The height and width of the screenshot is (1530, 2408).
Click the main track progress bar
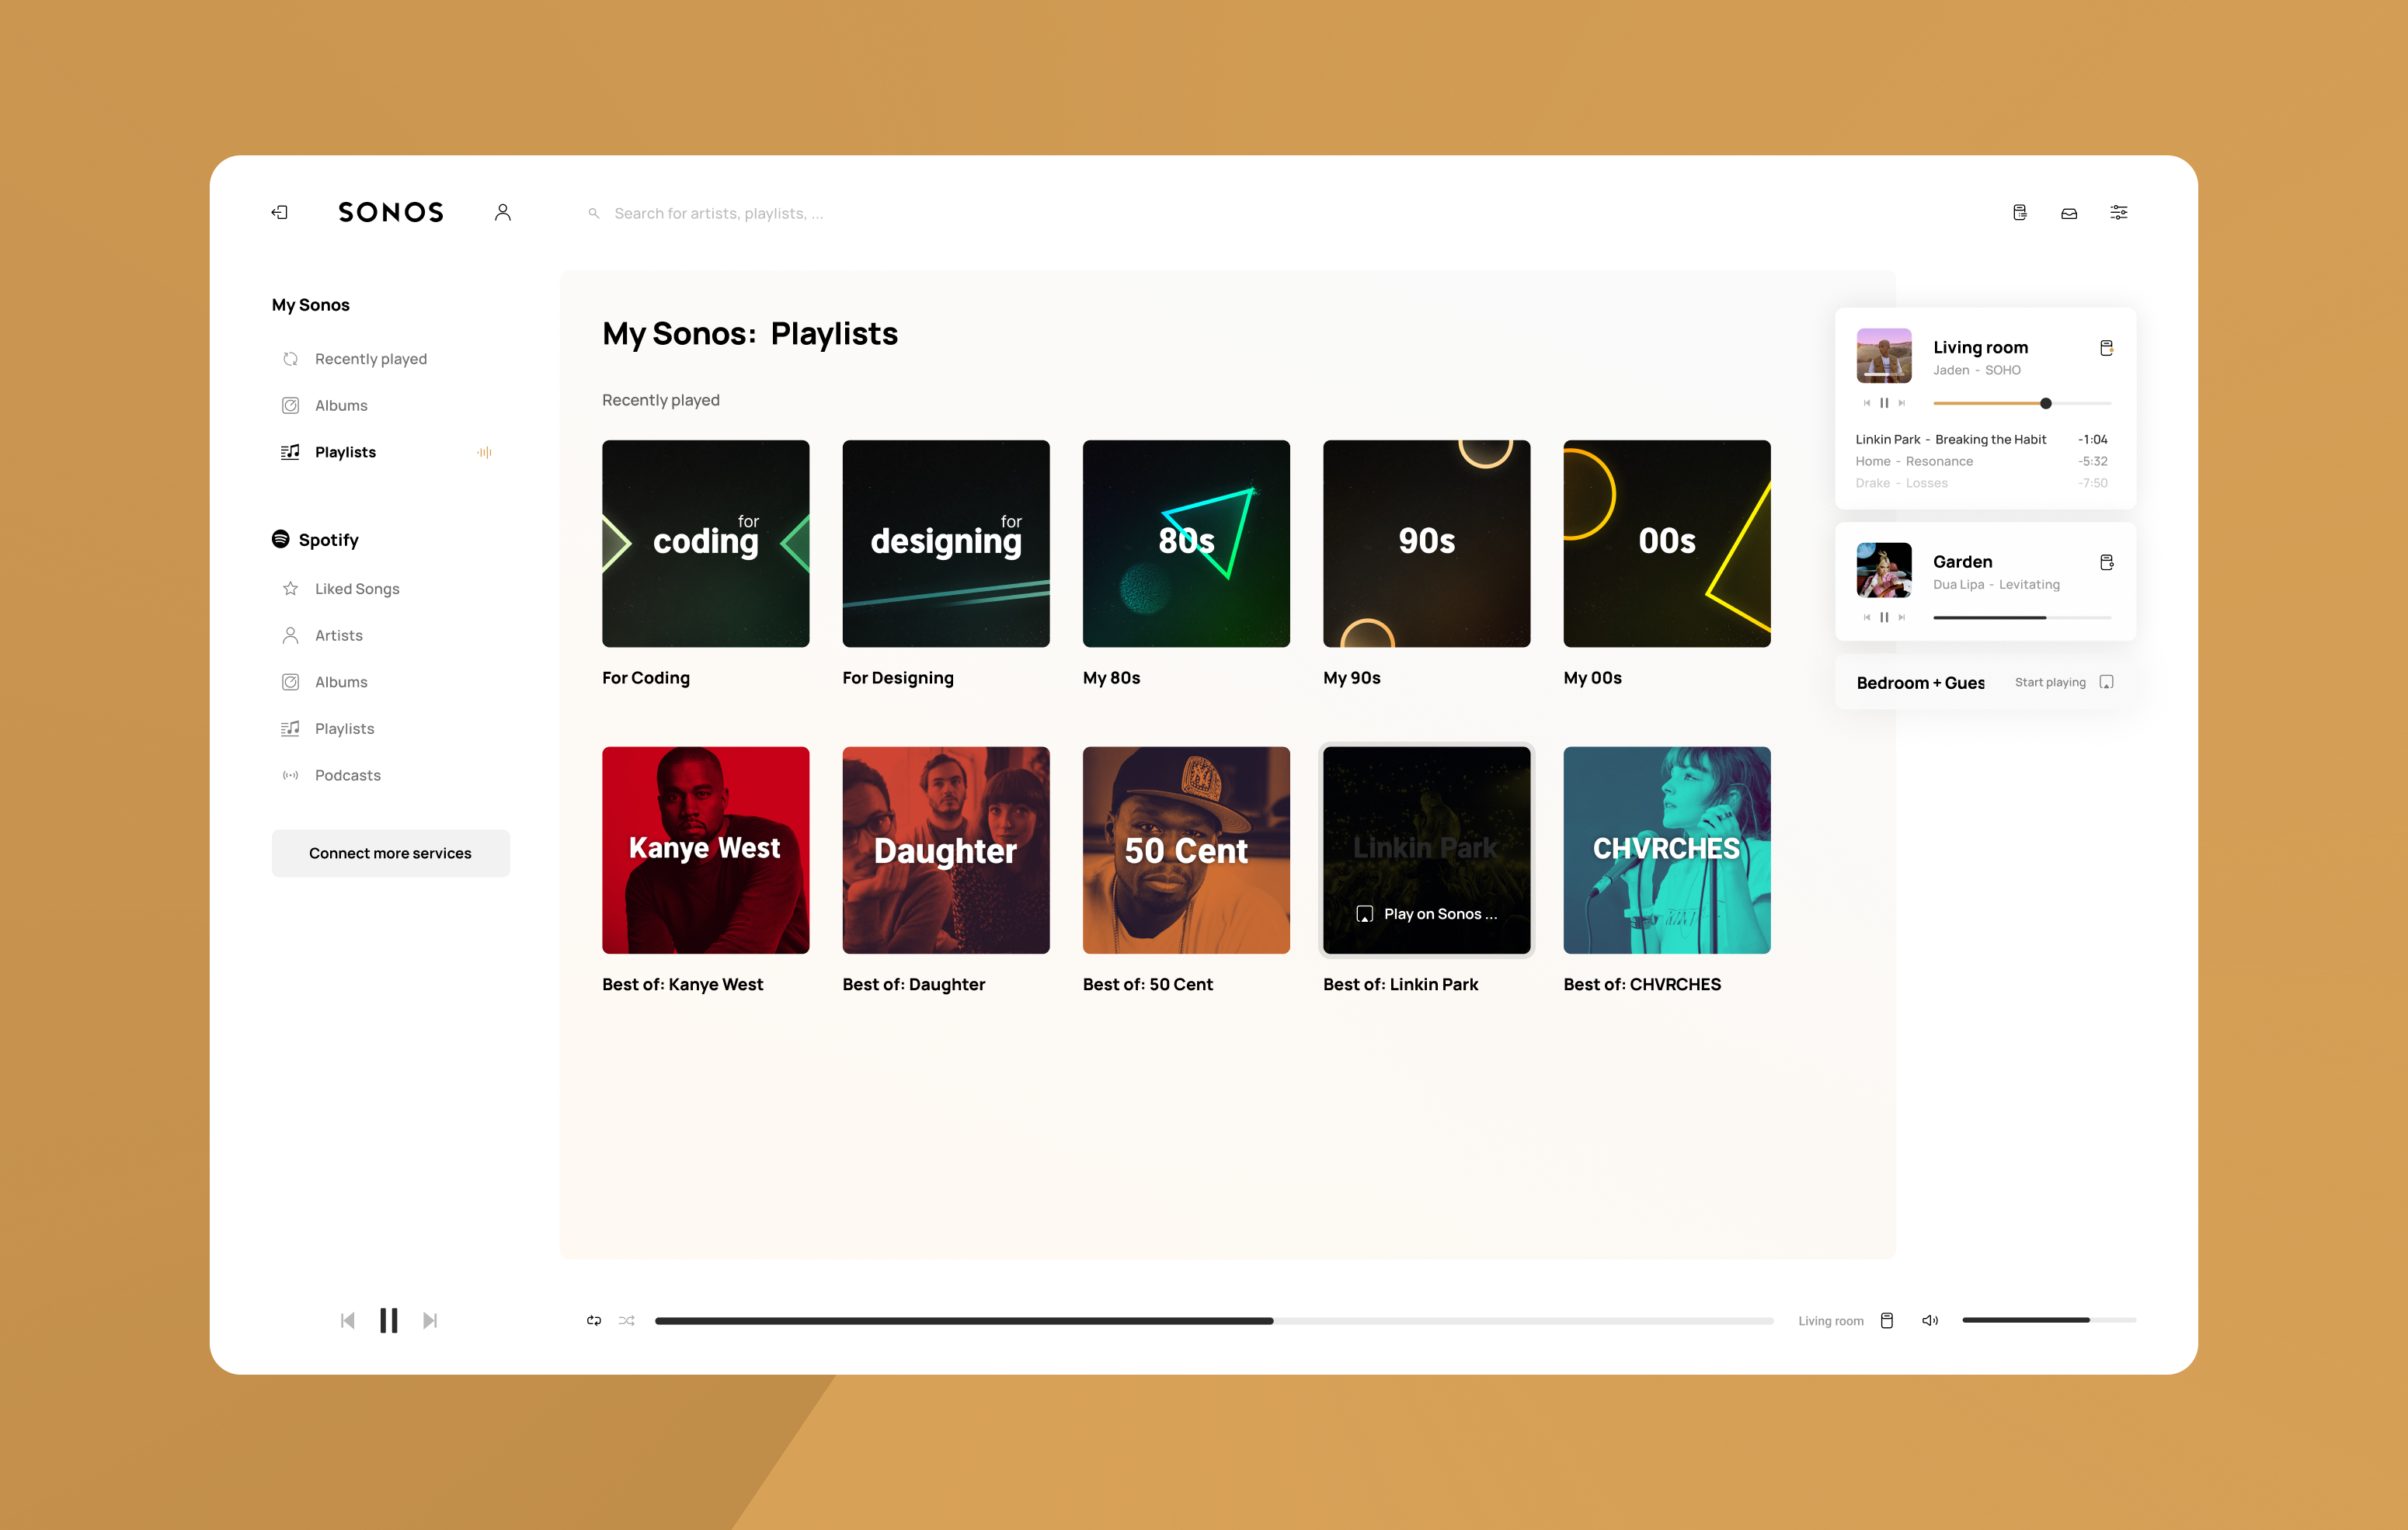click(x=1214, y=1321)
